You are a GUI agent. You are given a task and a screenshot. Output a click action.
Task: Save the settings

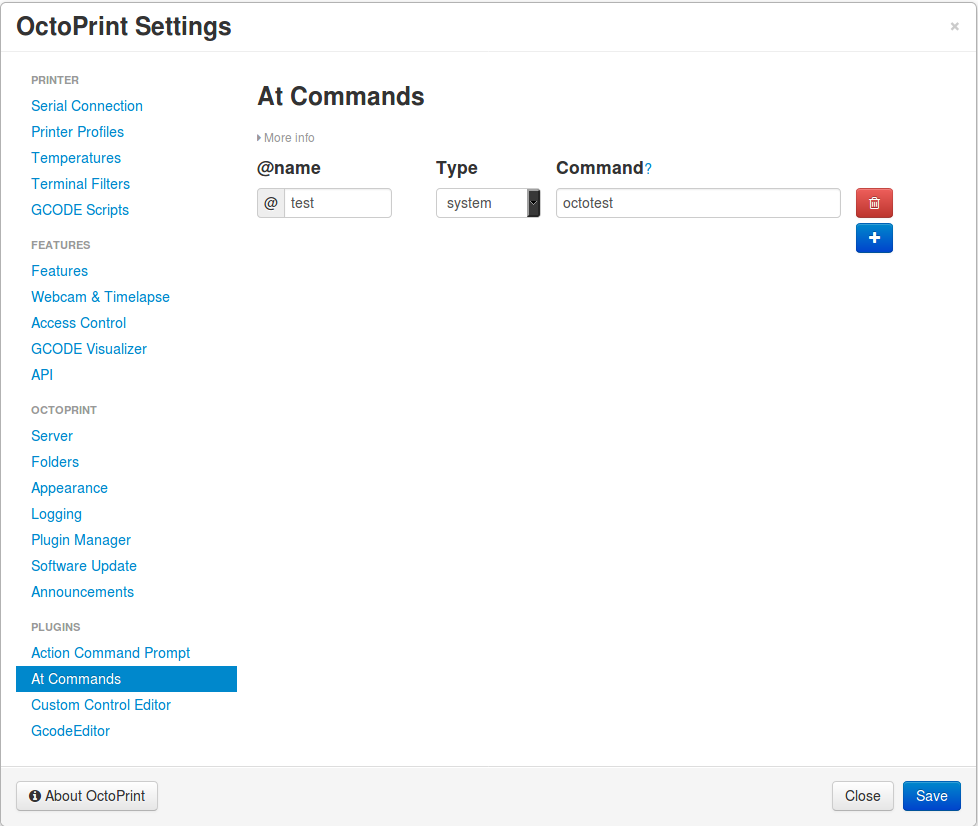931,795
